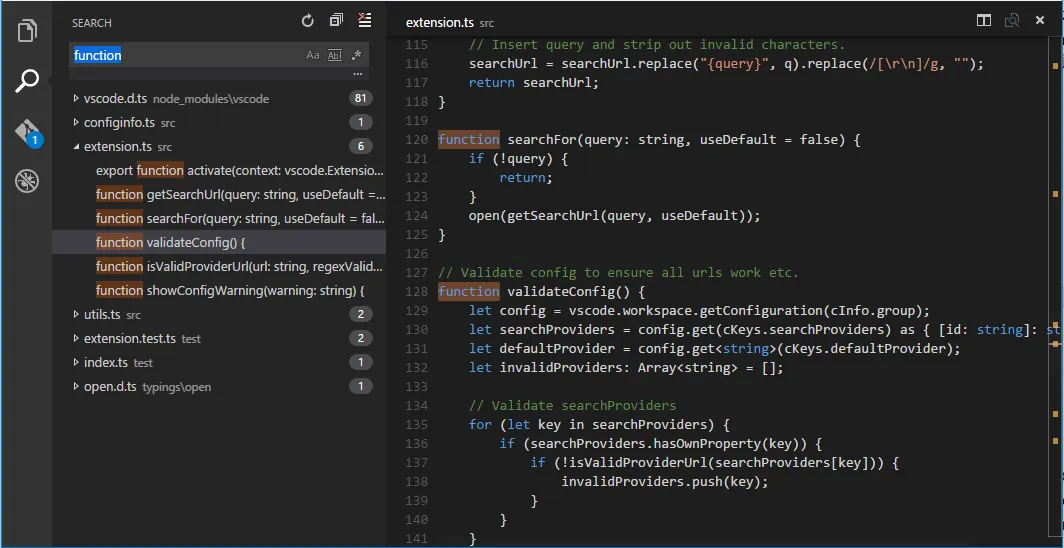Select the Search icon in activity bar
The width and height of the screenshot is (1064, 548).
(x=27, y=81)
